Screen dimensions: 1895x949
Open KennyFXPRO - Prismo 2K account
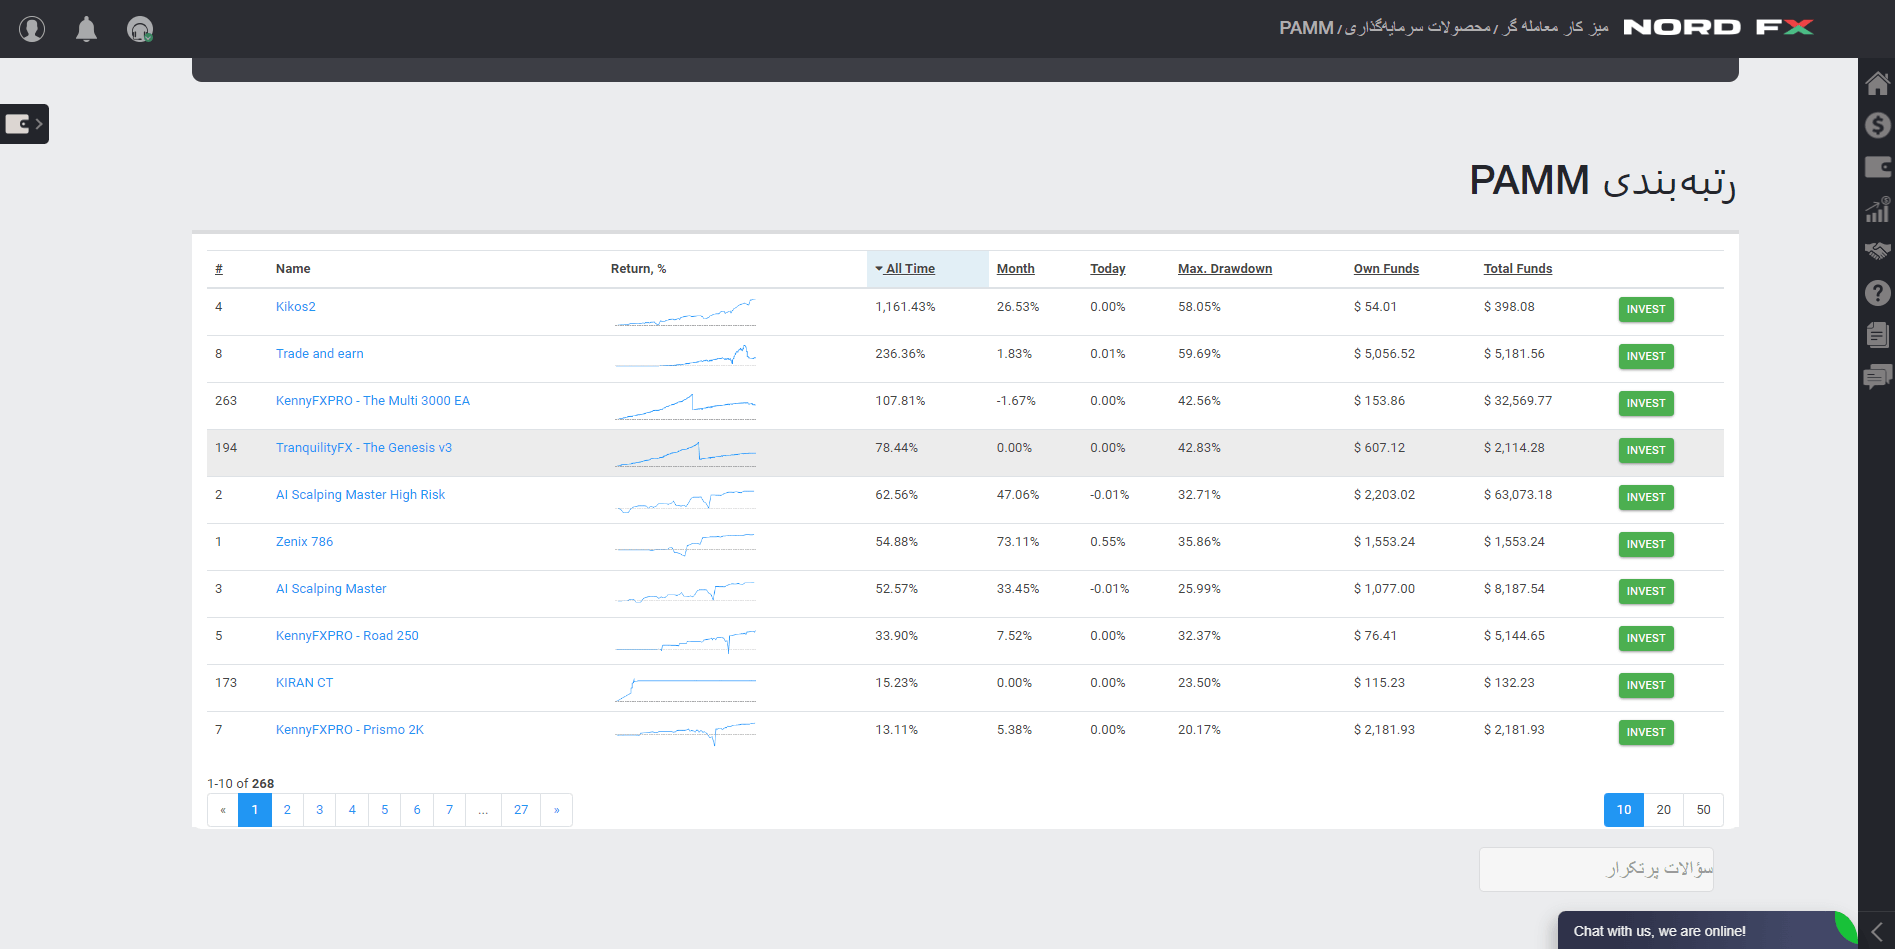tap(350, 730)
